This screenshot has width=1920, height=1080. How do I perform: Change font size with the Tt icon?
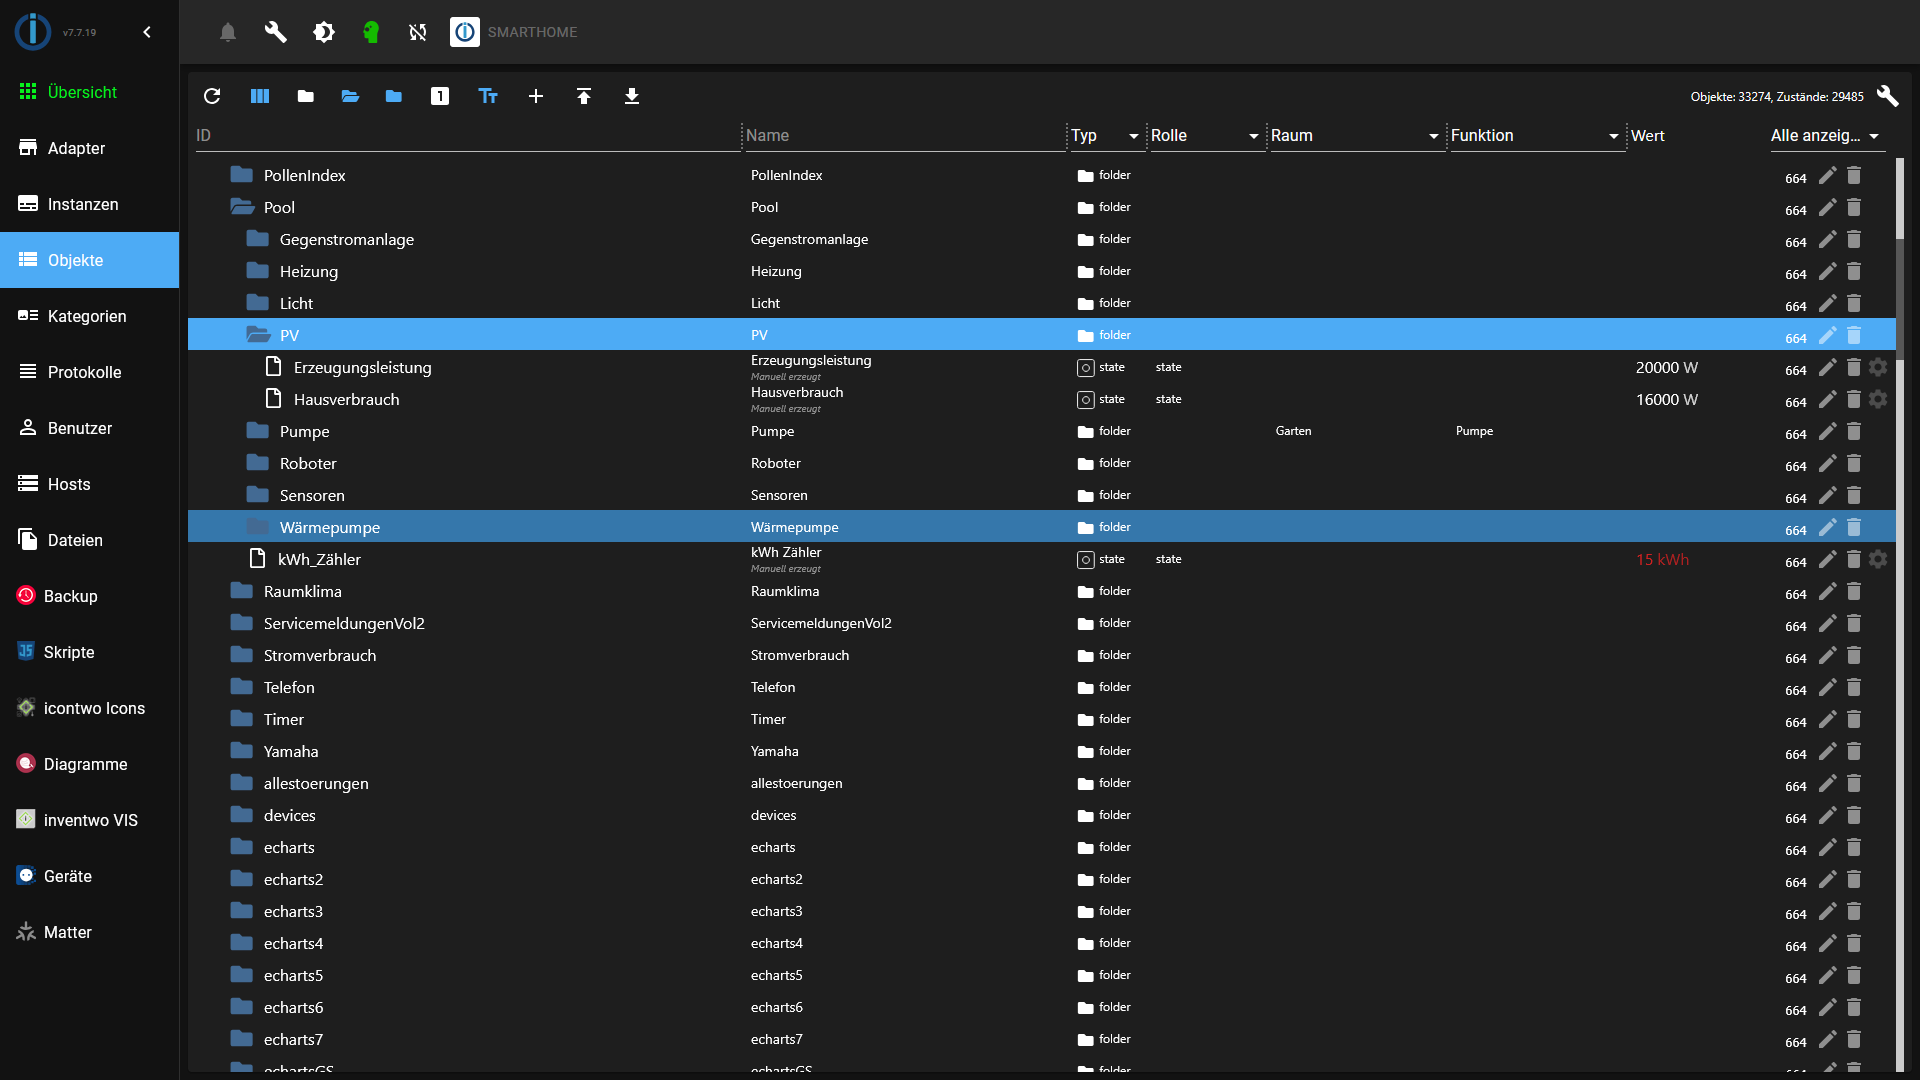point(488,96)
